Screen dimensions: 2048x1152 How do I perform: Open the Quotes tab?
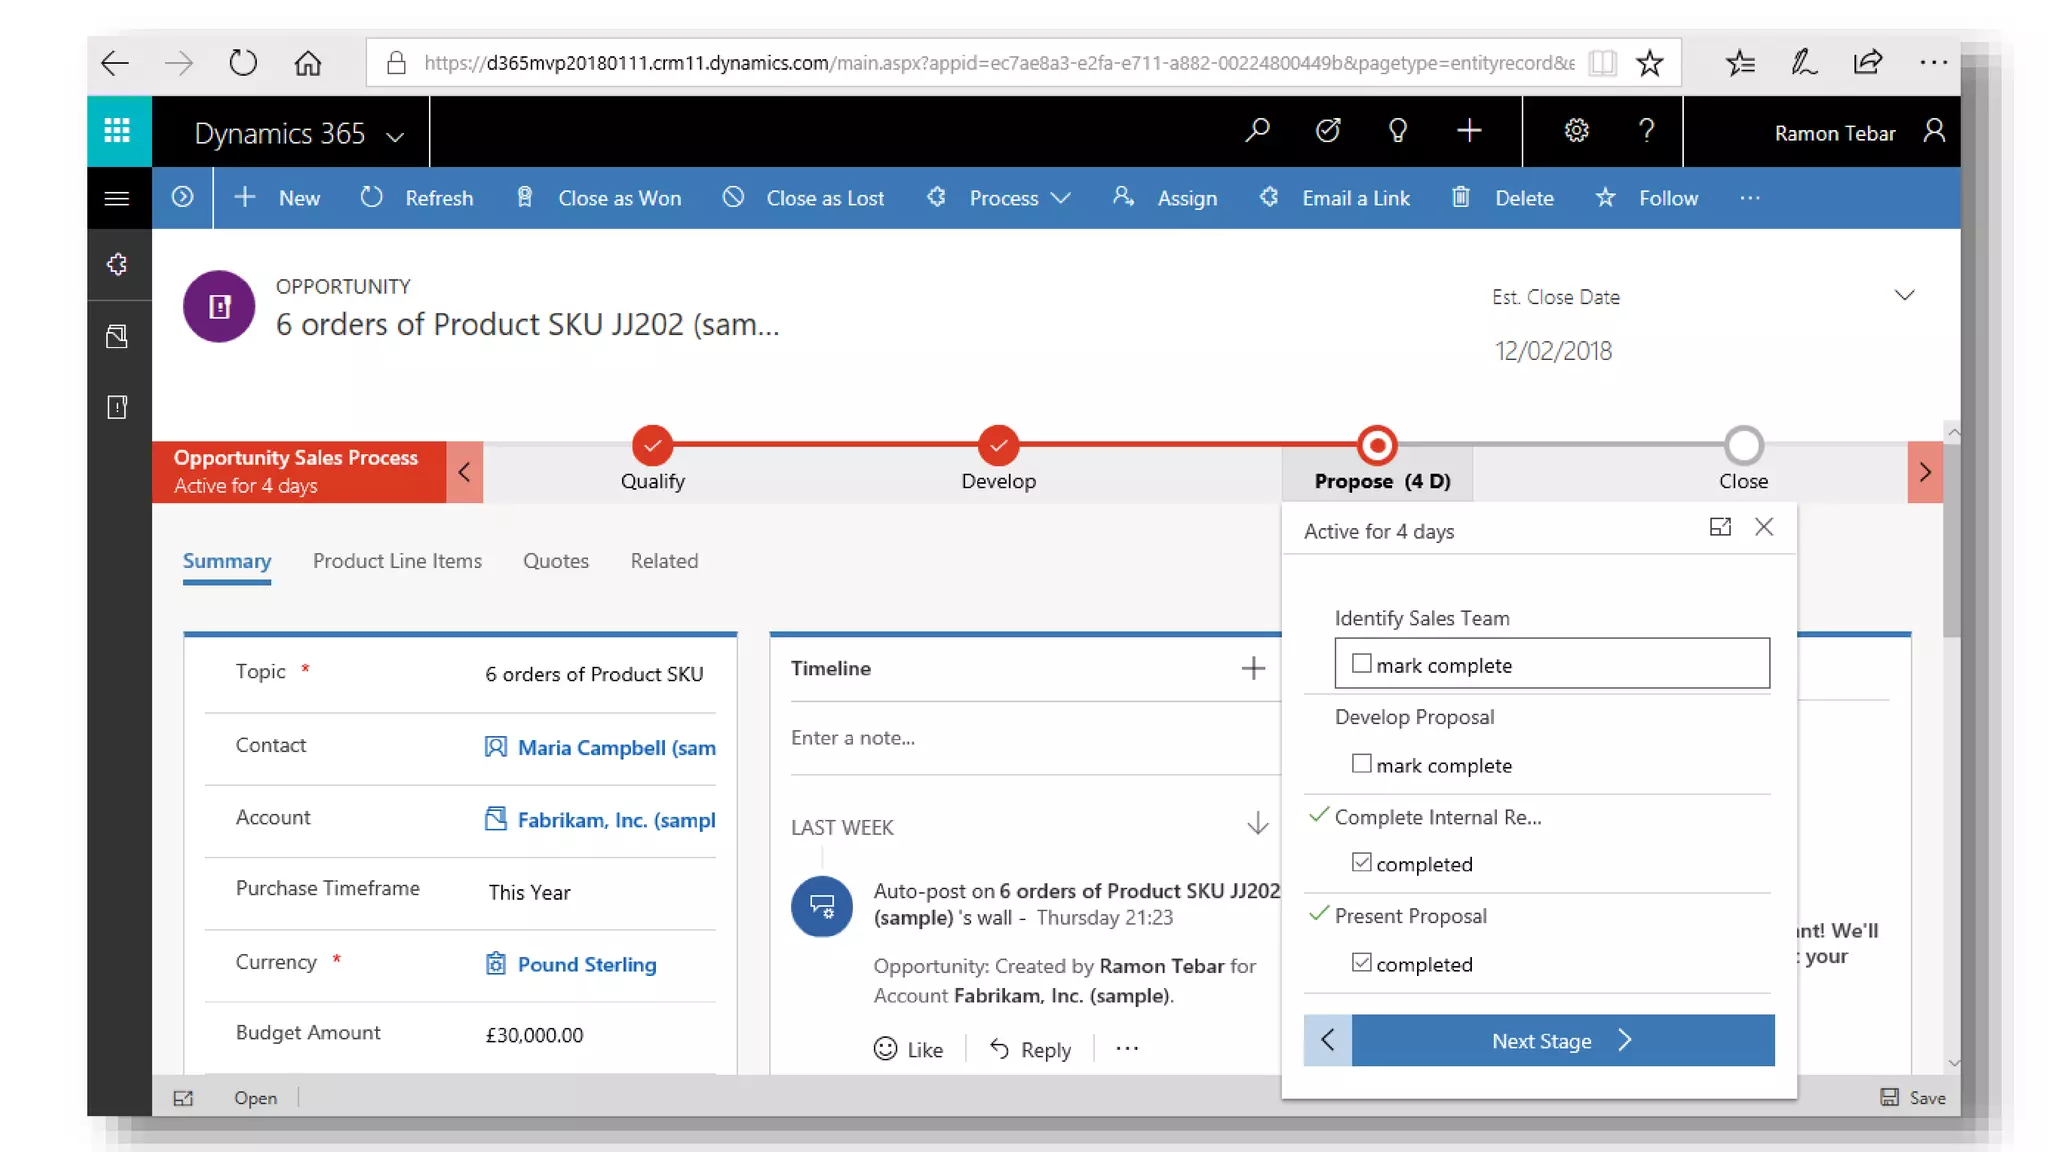[555, 561]
